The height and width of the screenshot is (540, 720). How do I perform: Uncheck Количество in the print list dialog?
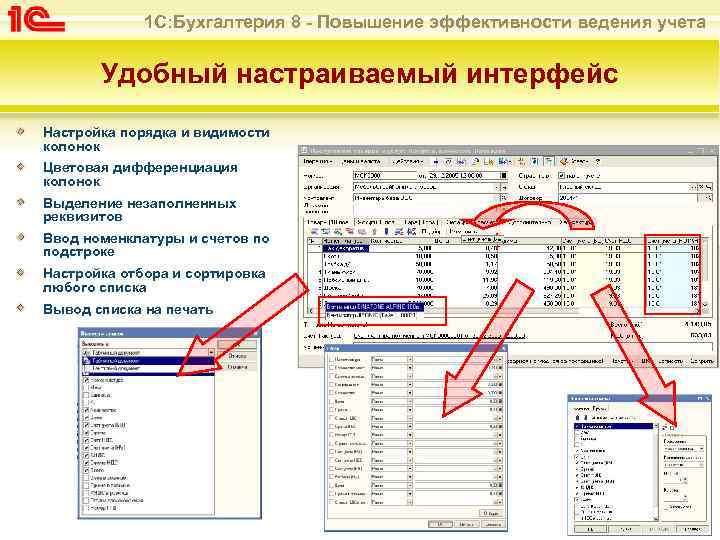point(86,410)
